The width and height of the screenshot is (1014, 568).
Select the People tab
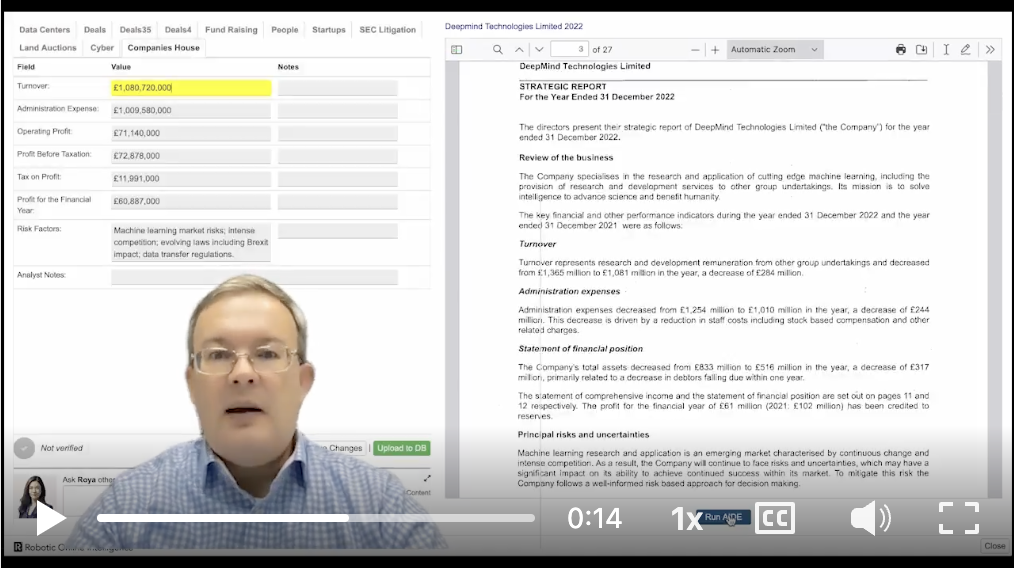point(285,30)
